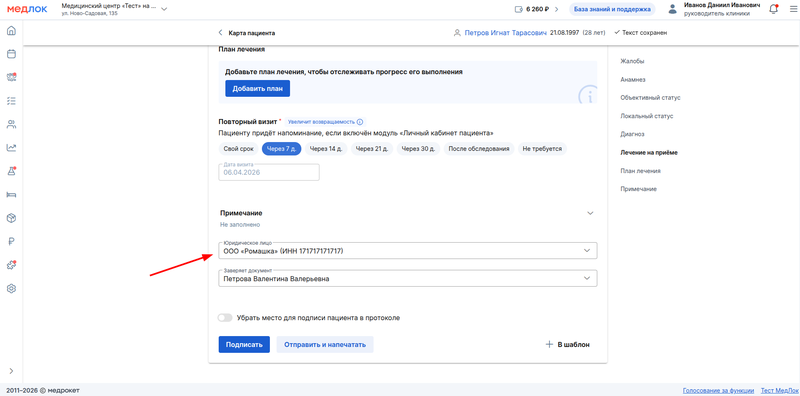Jump to 'Жалобы' section
The width and height of the screenshot is (800, 396).
[632, 61]
